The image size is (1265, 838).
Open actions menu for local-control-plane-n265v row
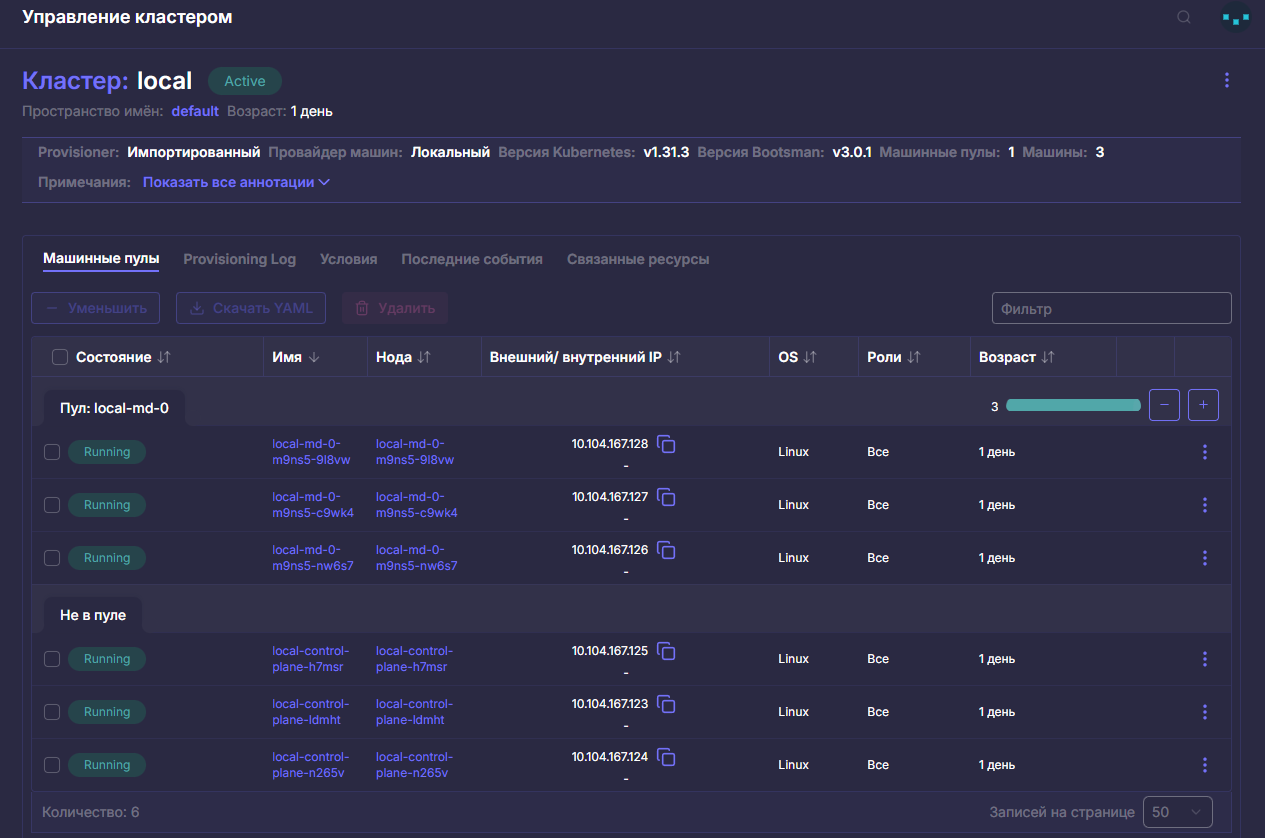[x=1204, y=765]
